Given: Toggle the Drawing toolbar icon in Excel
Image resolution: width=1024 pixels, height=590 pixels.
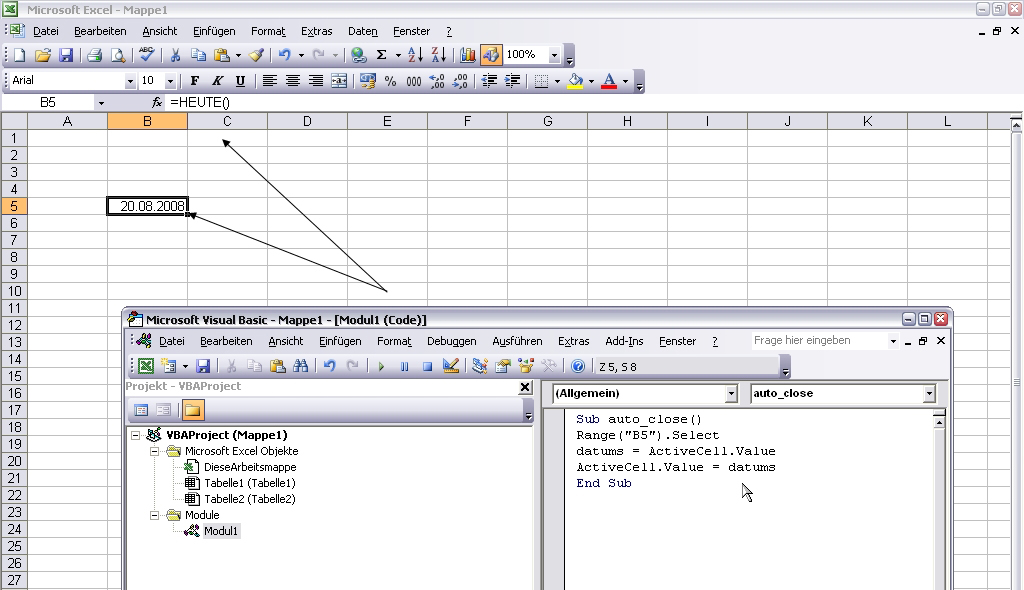Looking at the screenshot, I should (491, 55).
